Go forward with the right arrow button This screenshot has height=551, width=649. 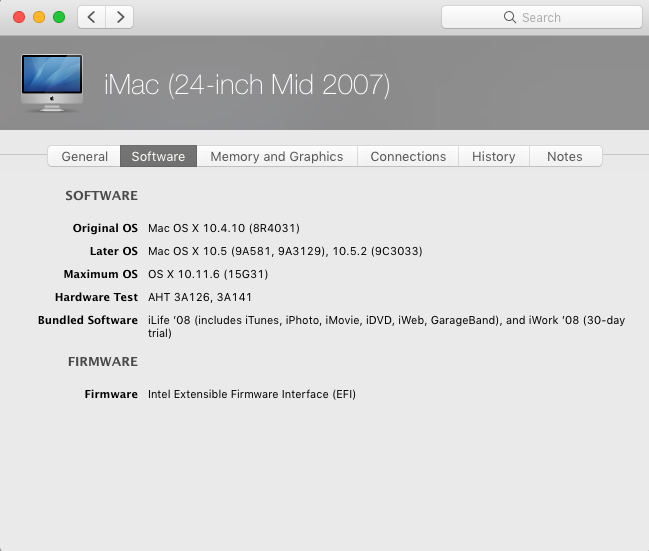120,17
